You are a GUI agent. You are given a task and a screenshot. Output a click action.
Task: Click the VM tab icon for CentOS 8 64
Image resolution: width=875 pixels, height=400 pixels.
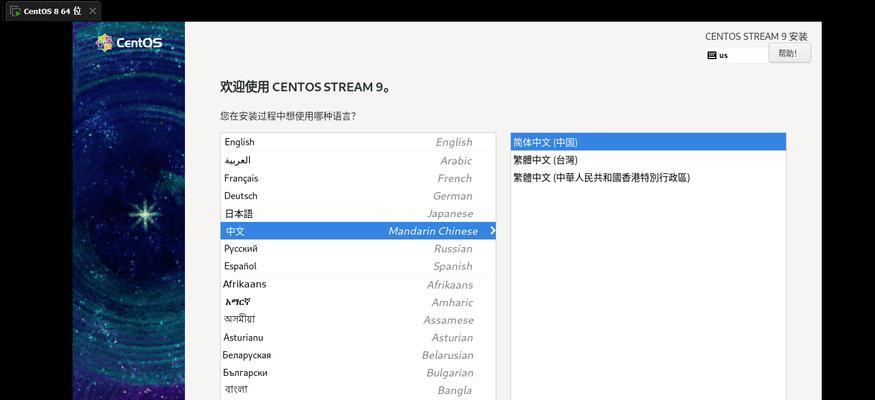(x=15, y=11)
